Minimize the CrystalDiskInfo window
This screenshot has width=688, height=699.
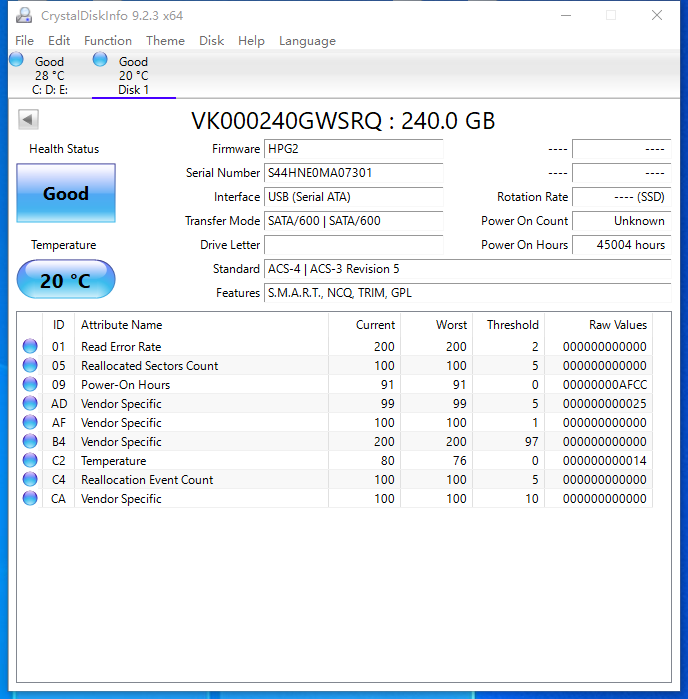(566, 16)
